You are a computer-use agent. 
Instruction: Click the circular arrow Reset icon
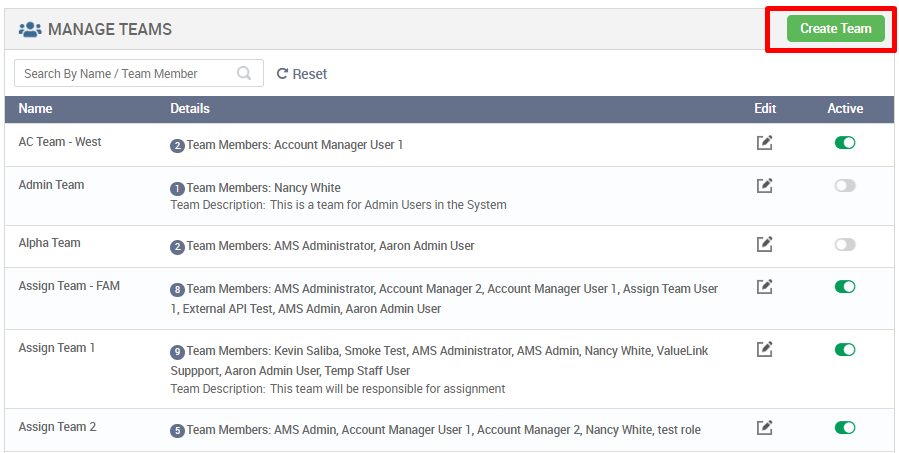click(x=282, y=73)
